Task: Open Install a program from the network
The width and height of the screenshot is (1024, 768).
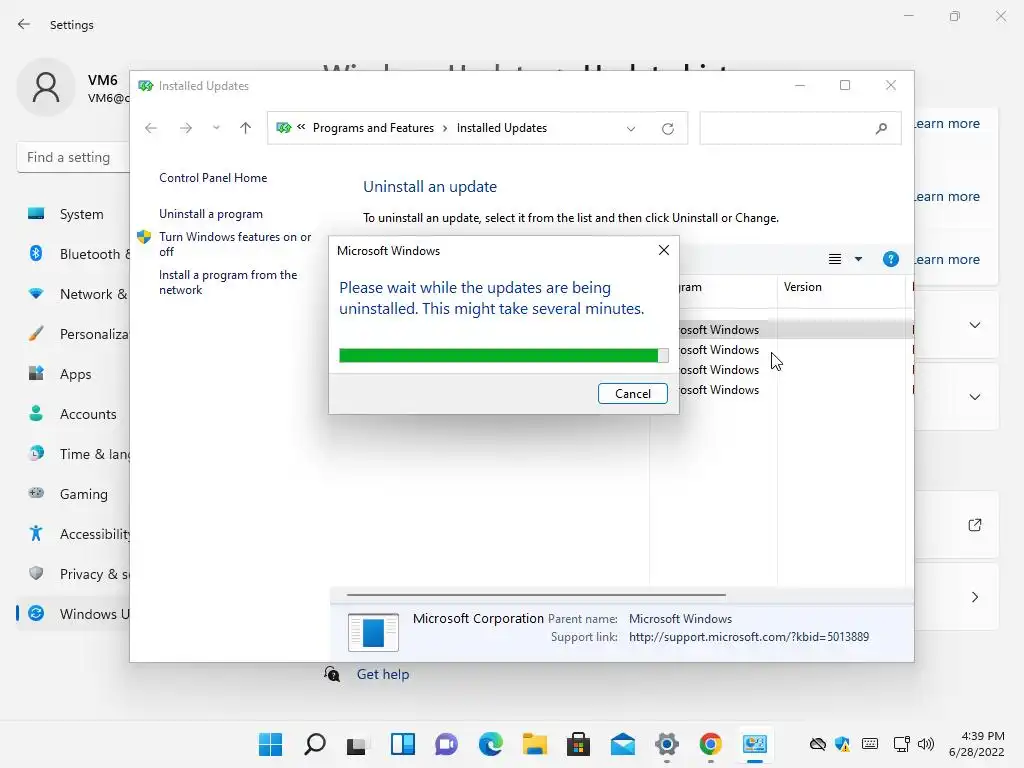Action: click(x=228, y=282)
